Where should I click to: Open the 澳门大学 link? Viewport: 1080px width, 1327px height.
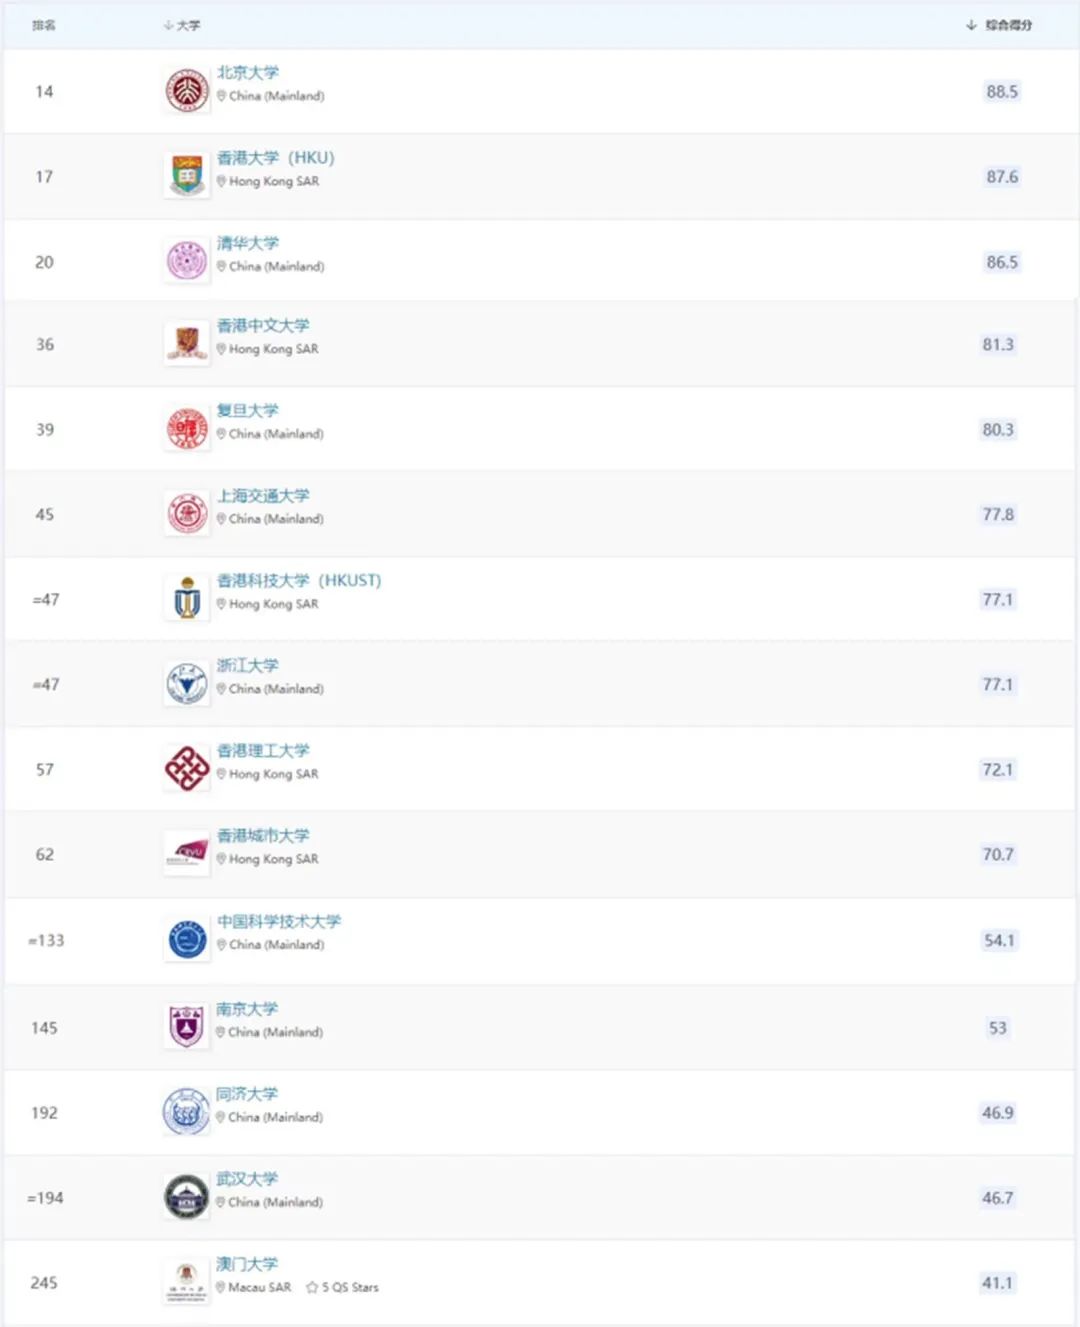click(x=247, y=1264)
